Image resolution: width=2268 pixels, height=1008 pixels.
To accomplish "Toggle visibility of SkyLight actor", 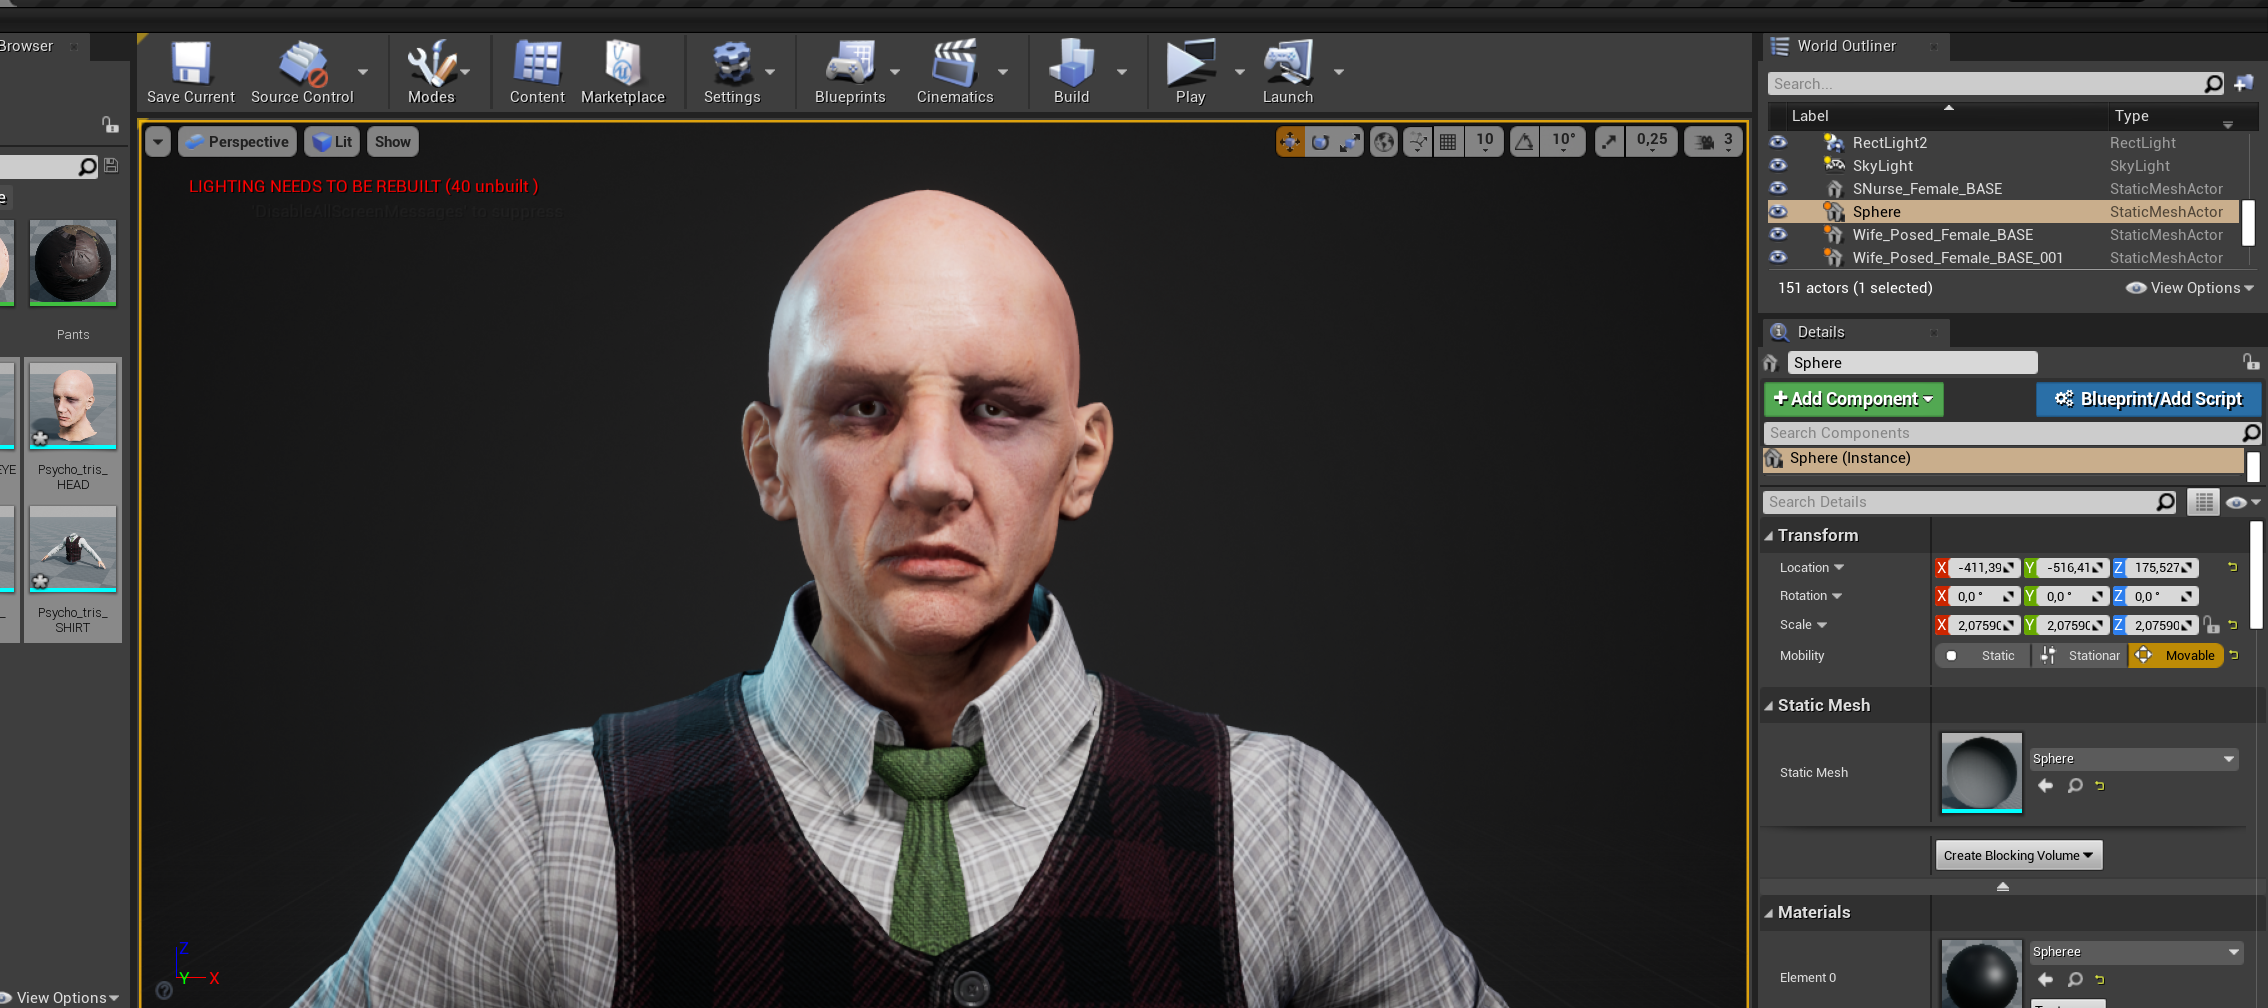I will point(1778,165).
